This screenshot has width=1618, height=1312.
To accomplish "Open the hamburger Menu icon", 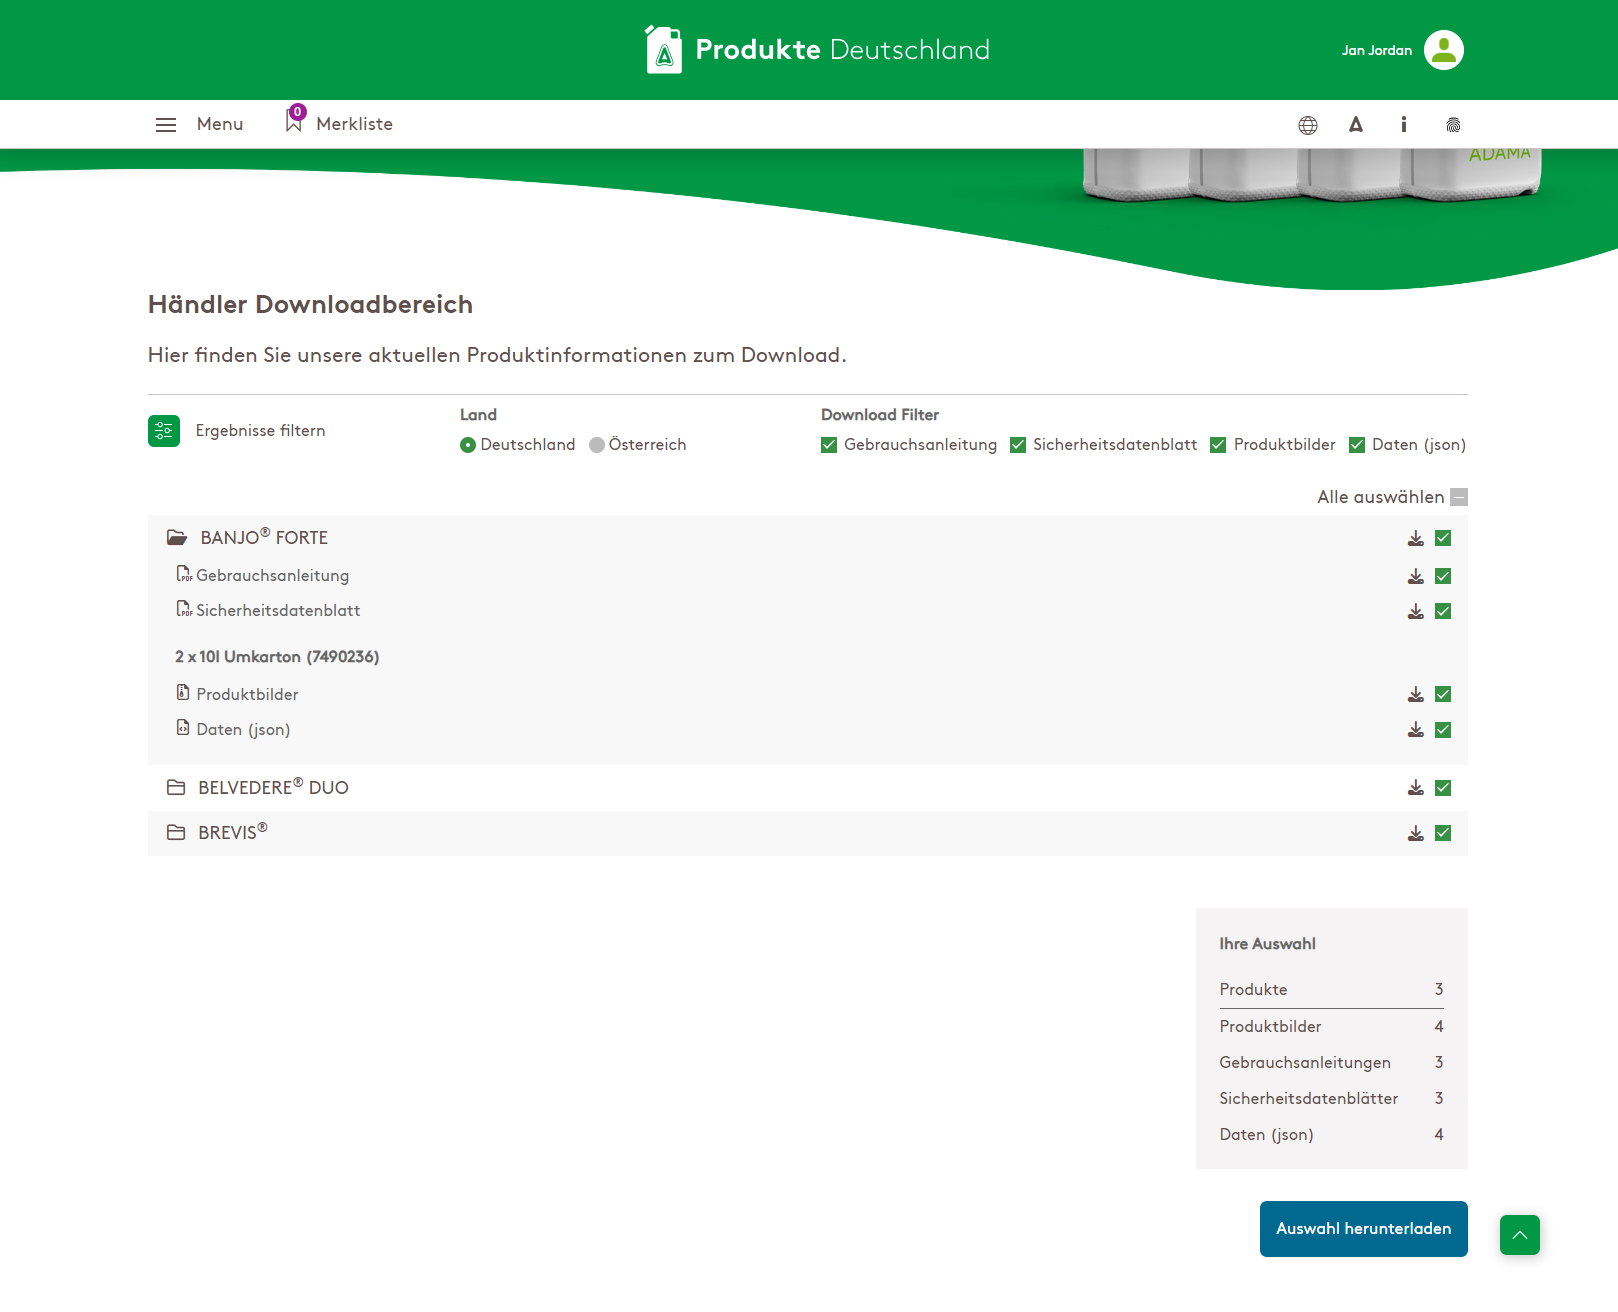I will click(x=166, y=125).
